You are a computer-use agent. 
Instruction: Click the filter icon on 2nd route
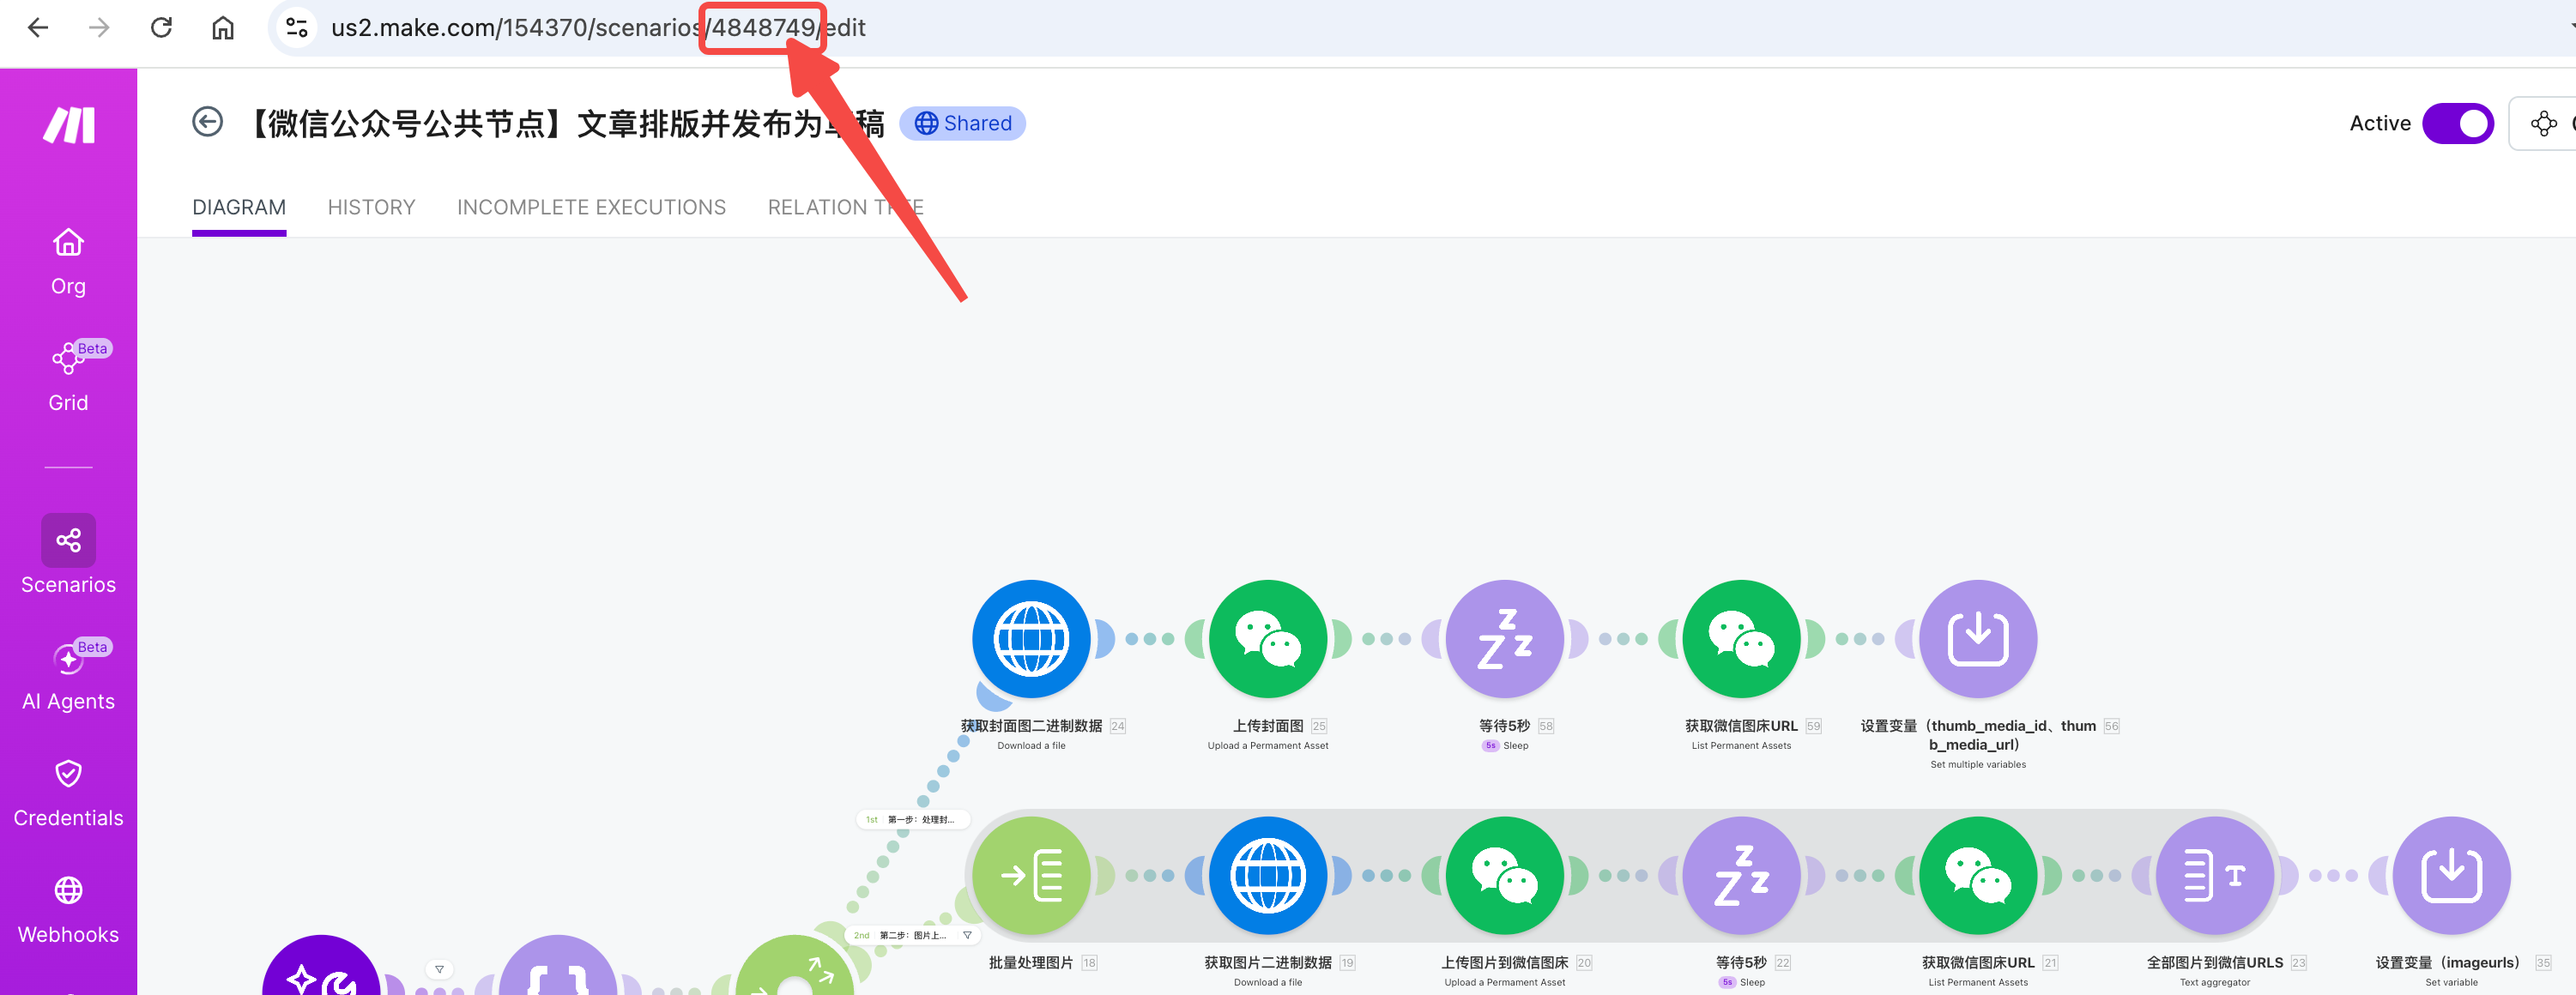coord(967,935)
